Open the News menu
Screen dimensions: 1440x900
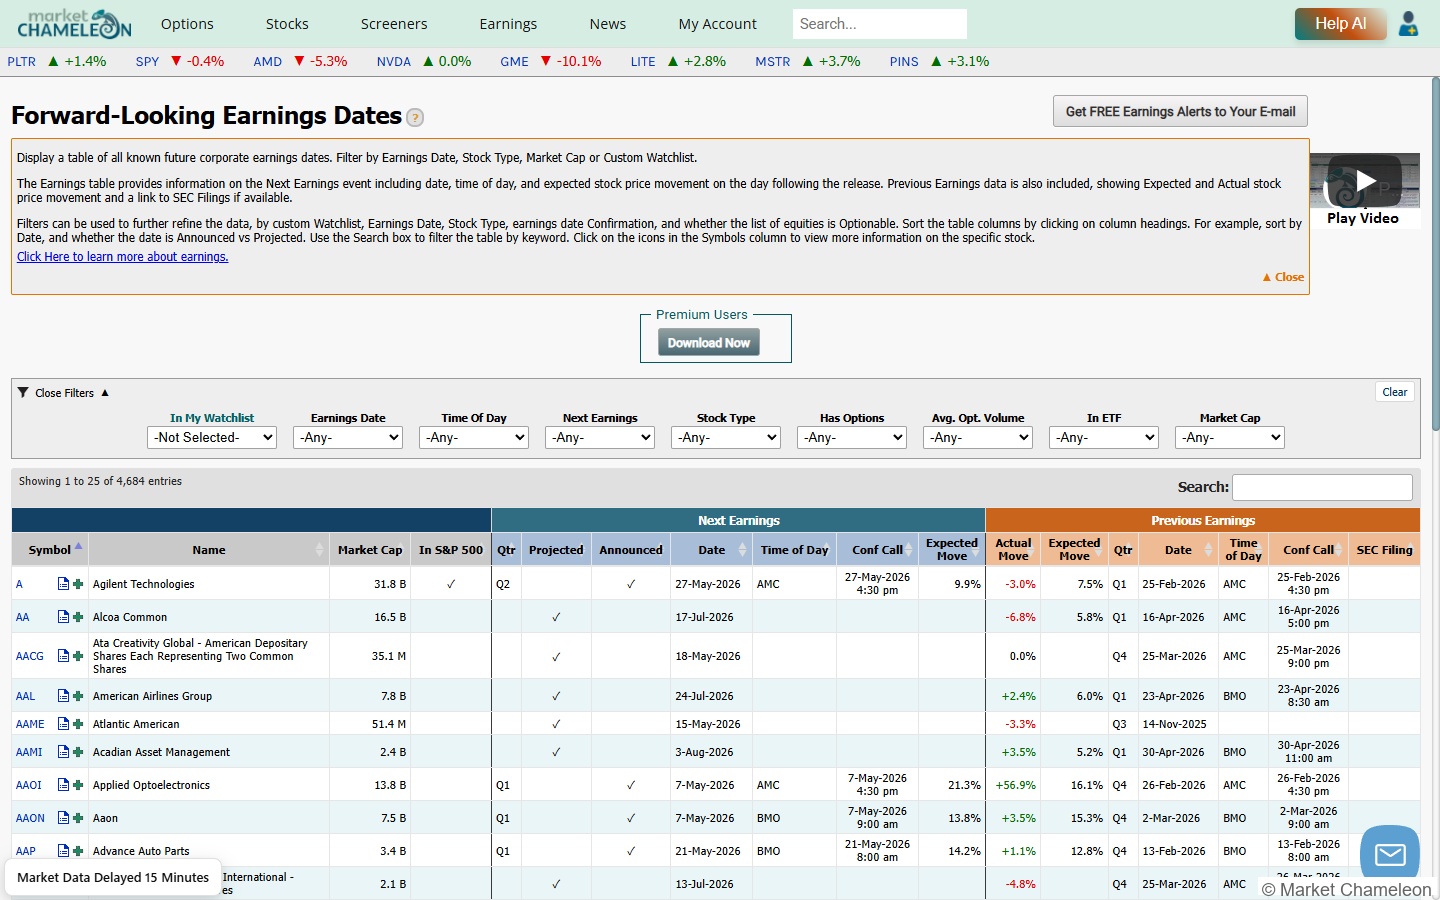[608, 24]
